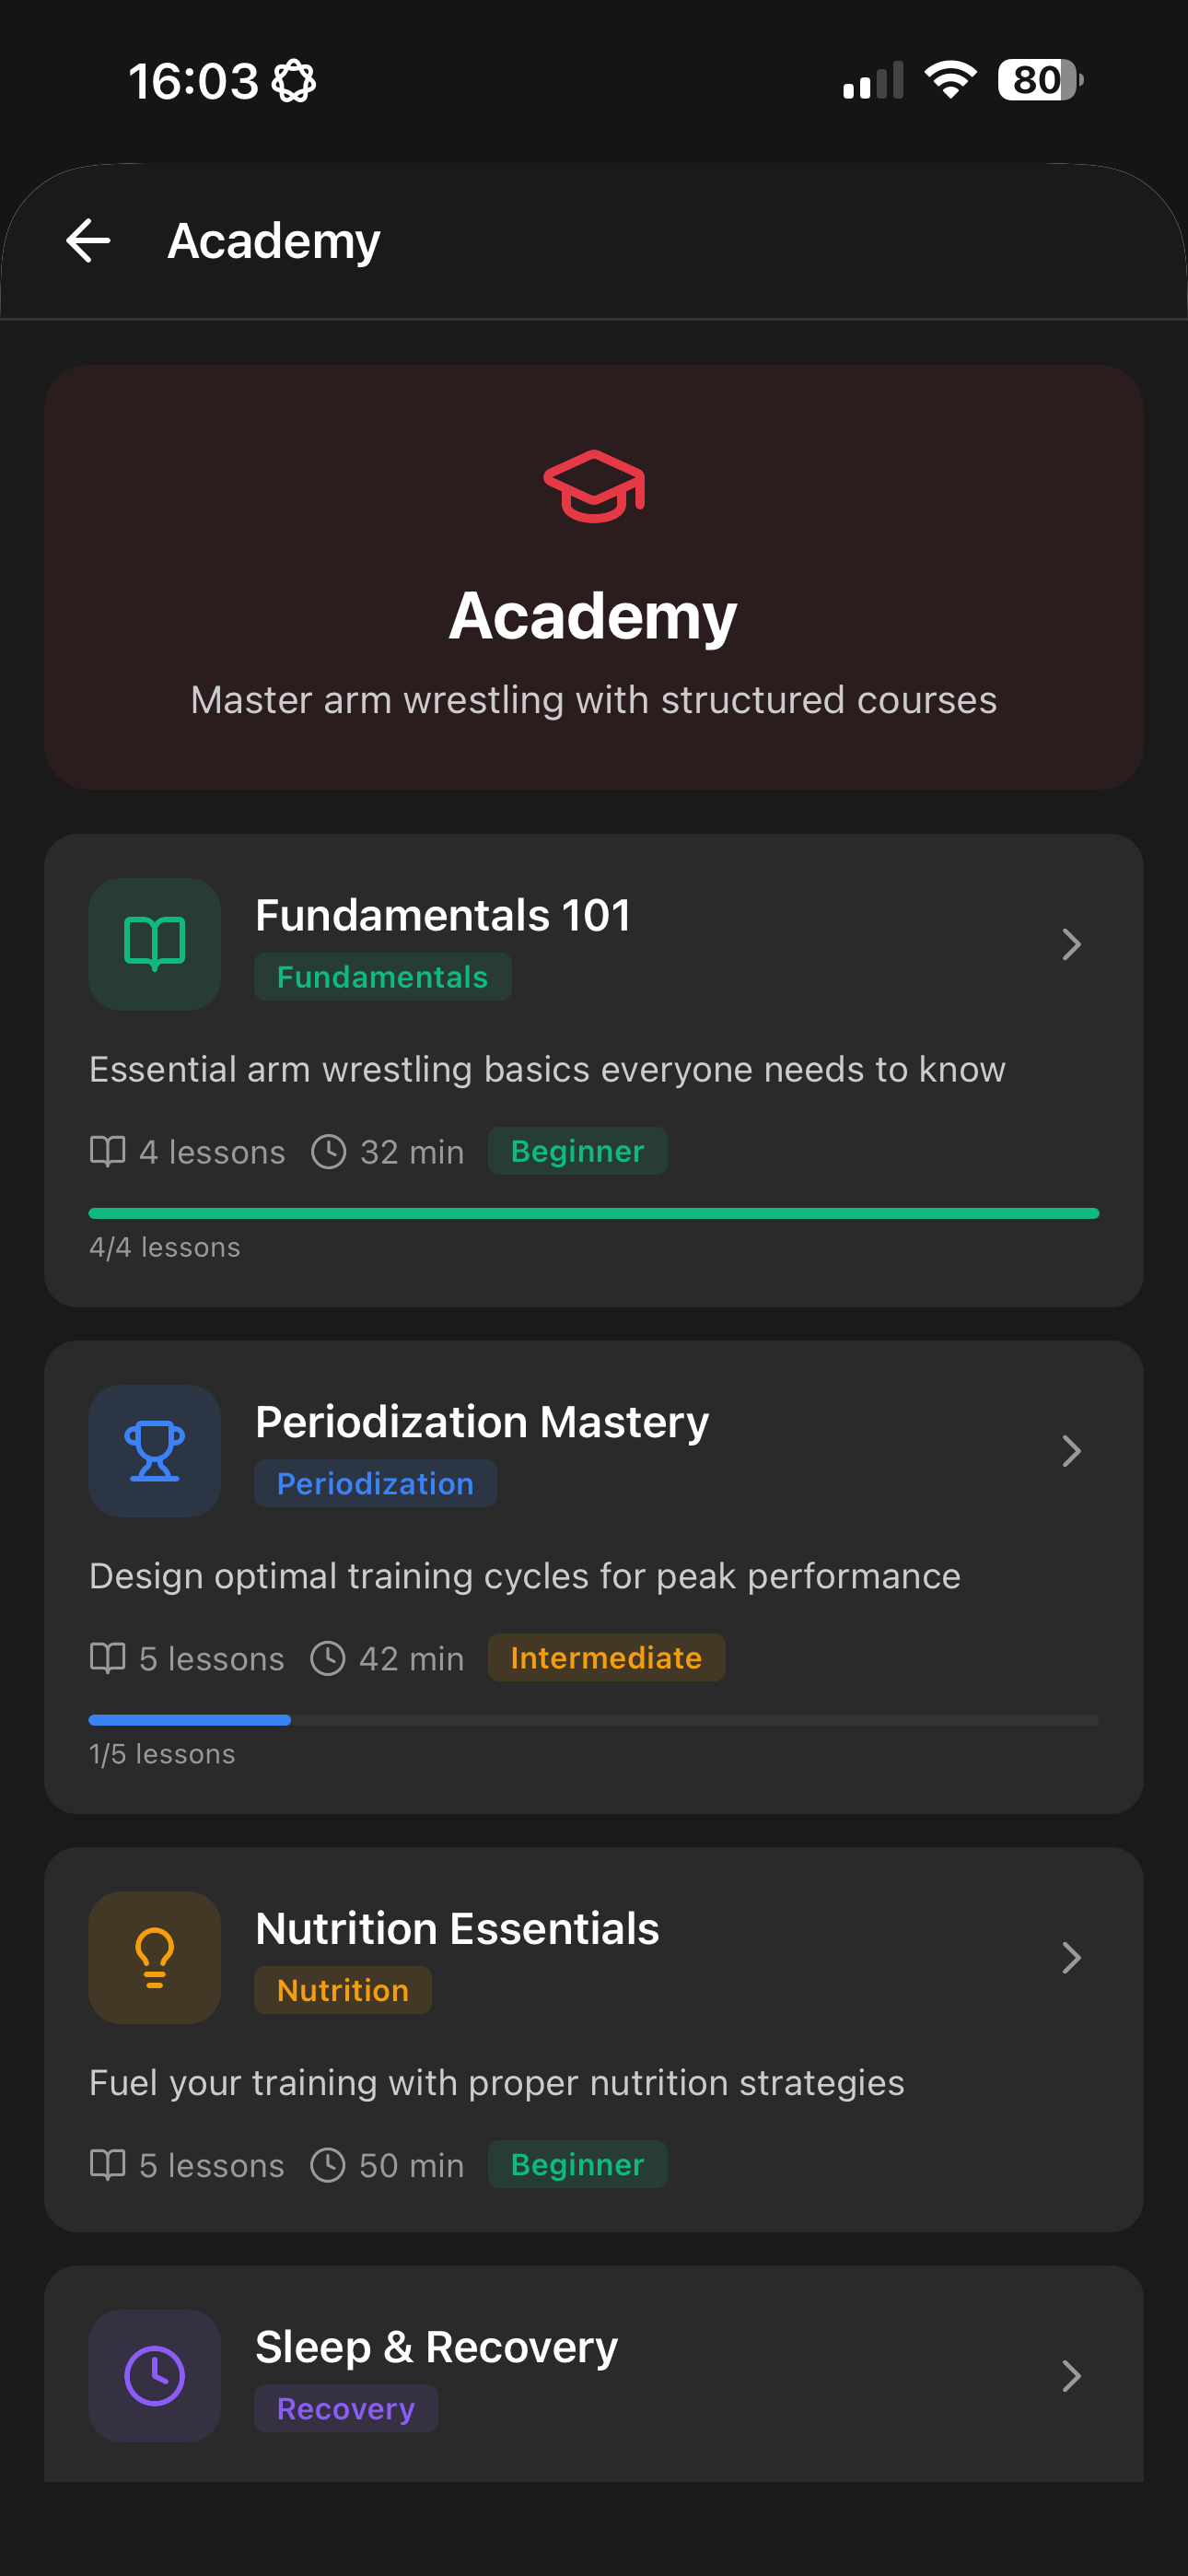Click the Recovery category tag
The image size is (1188, 2576).
click(x=346, y=2409)
